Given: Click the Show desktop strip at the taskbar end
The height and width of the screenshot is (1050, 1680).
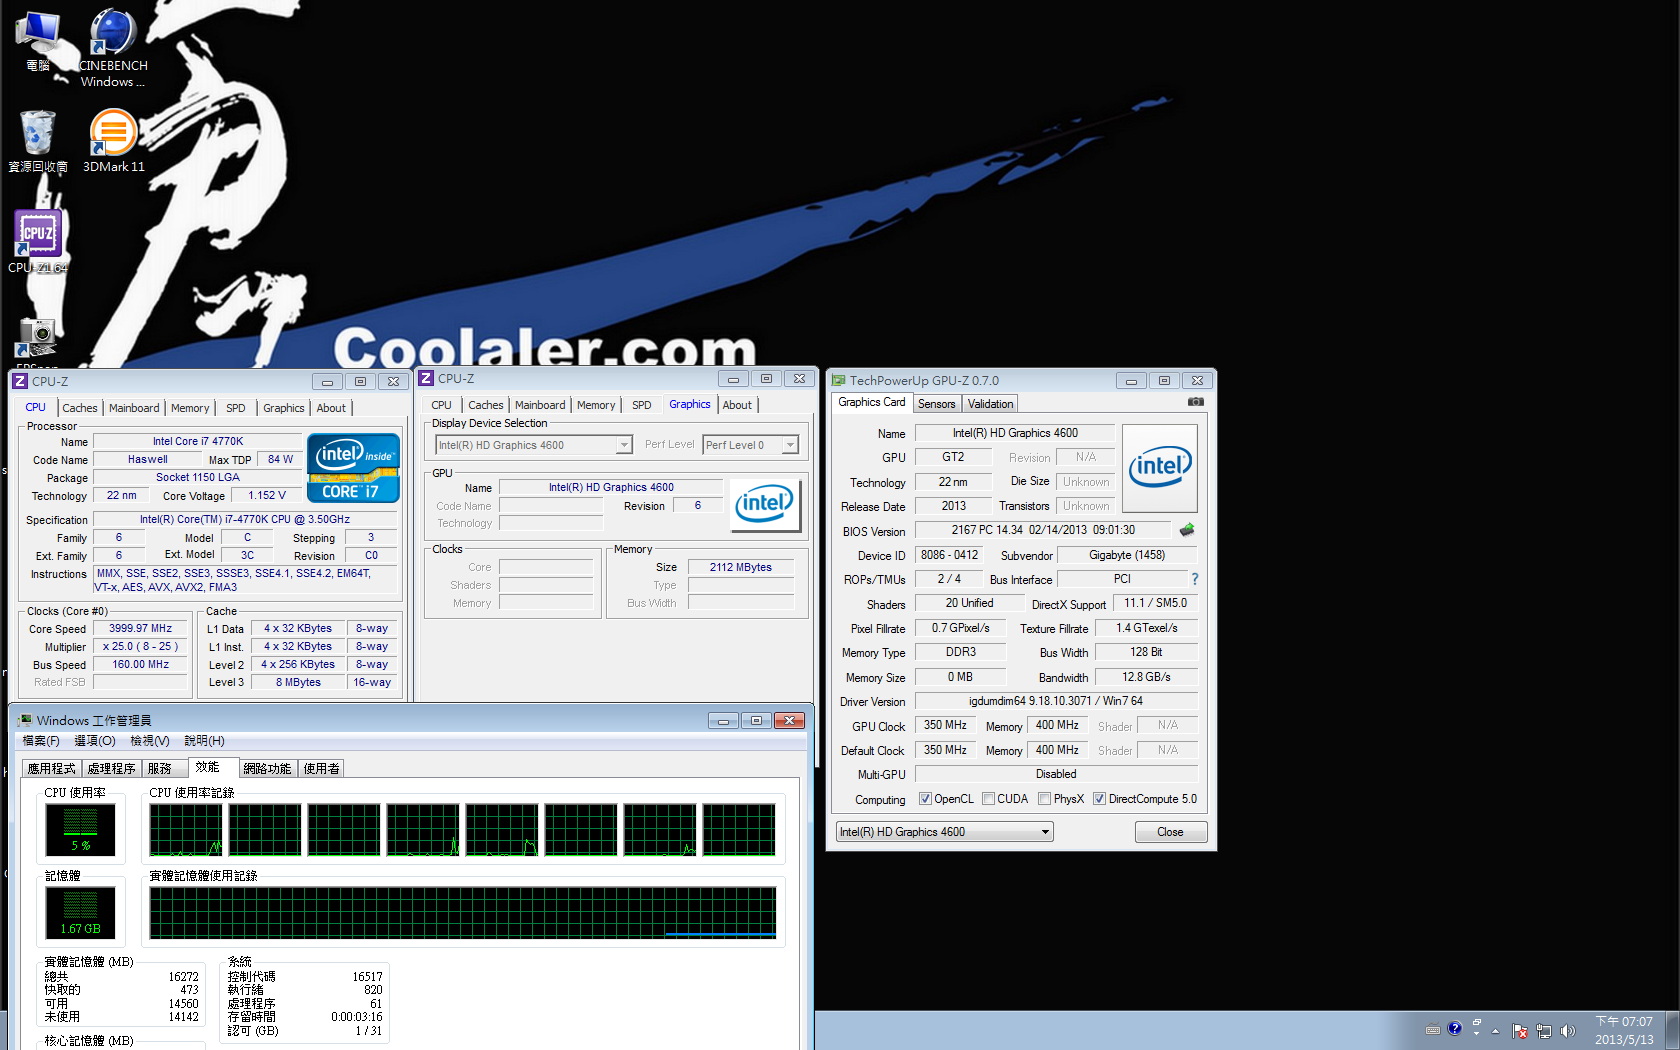Looking at the screenshot, I should click(x=1673, y=1030).
